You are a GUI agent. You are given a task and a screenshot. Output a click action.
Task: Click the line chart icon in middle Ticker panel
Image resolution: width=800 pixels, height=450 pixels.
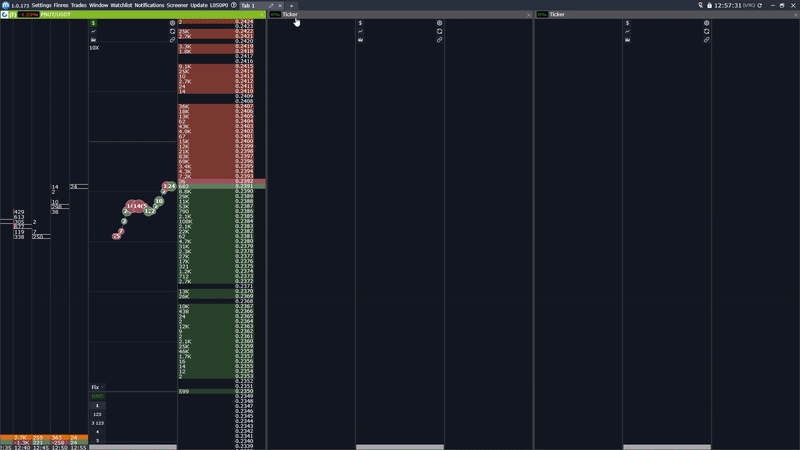(360, 31)
